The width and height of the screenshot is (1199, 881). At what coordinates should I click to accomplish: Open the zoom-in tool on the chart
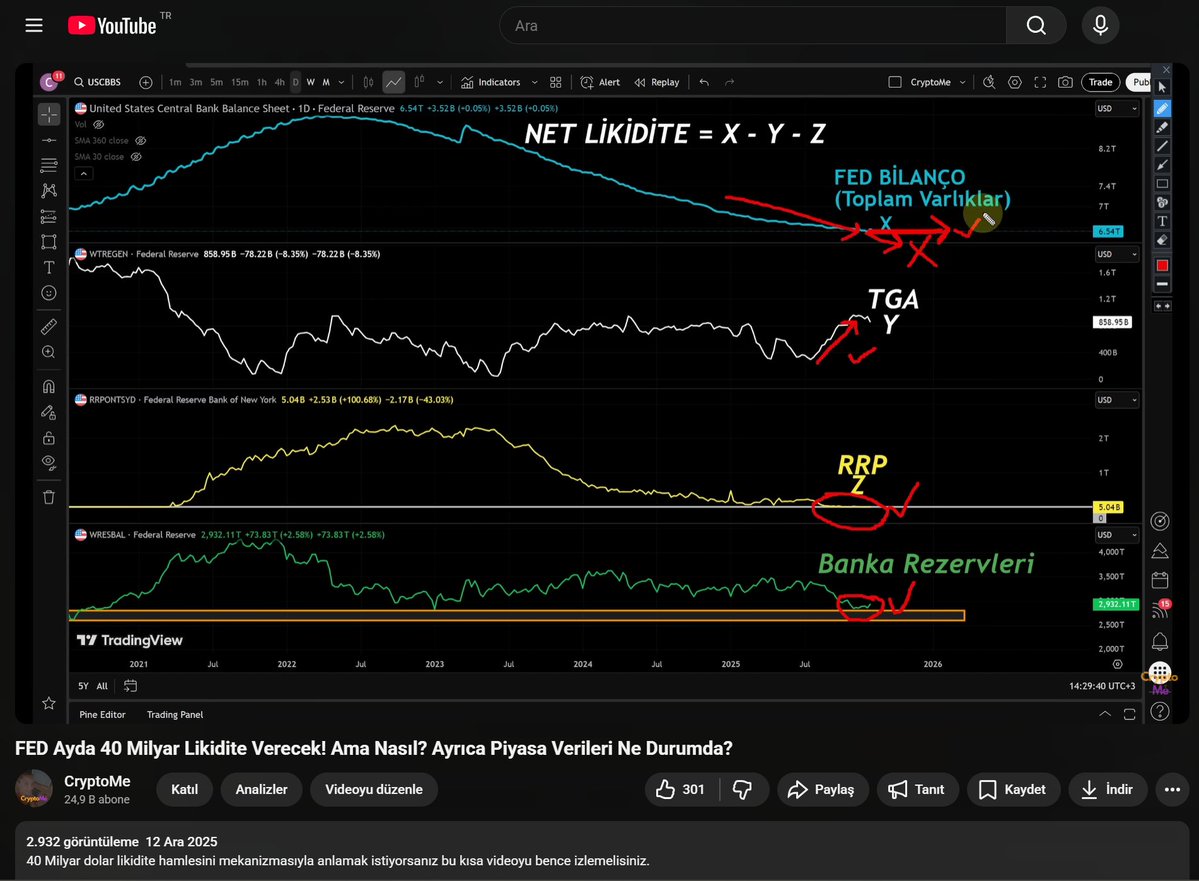[48, 352]
